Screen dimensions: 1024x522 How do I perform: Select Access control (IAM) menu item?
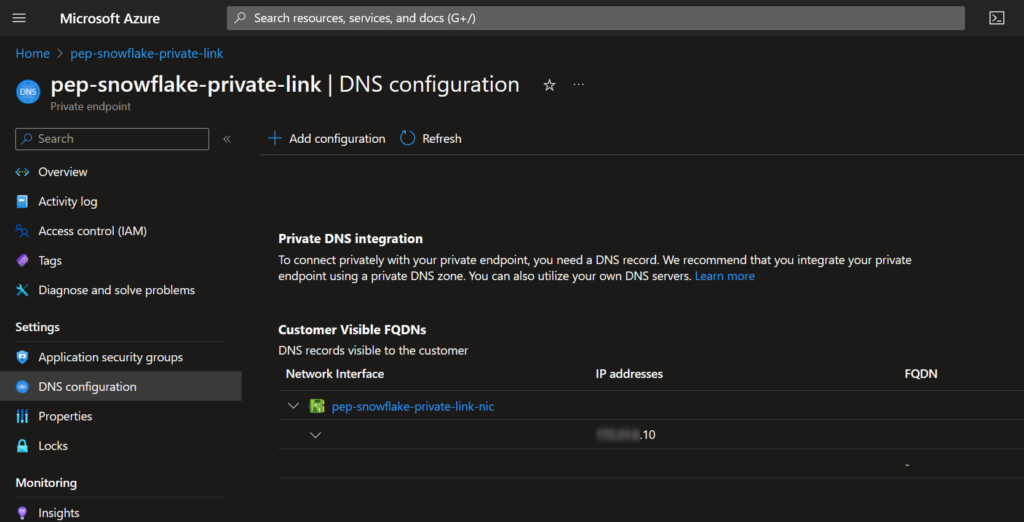coord(92,231)
